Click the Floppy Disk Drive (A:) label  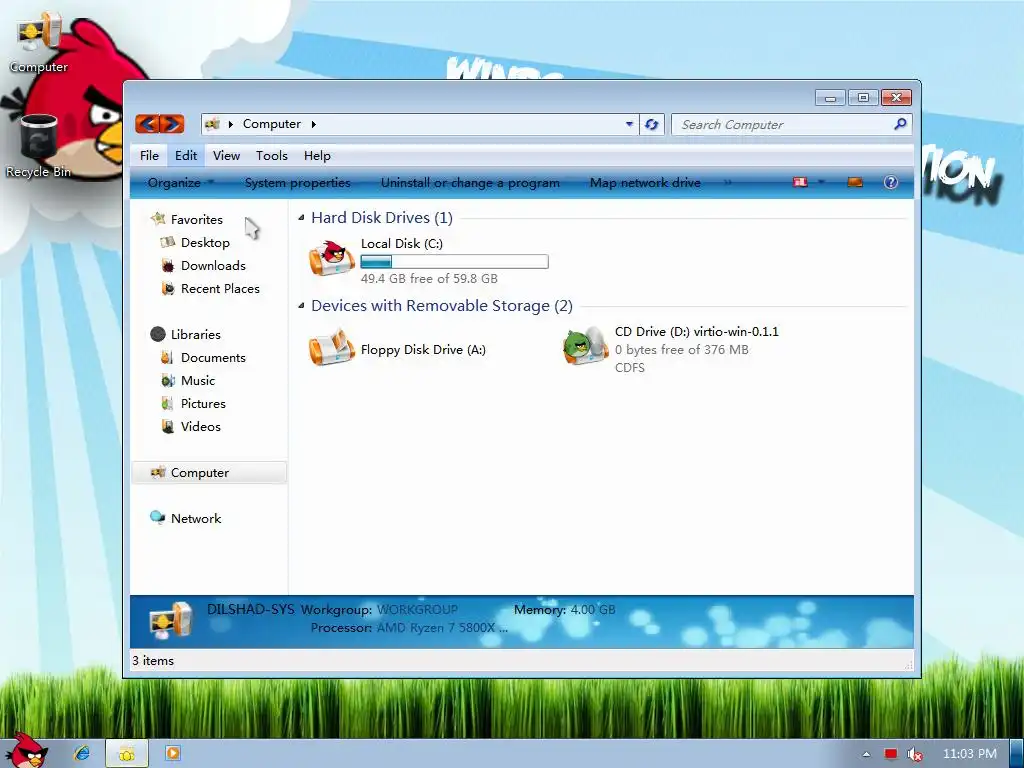423,349
